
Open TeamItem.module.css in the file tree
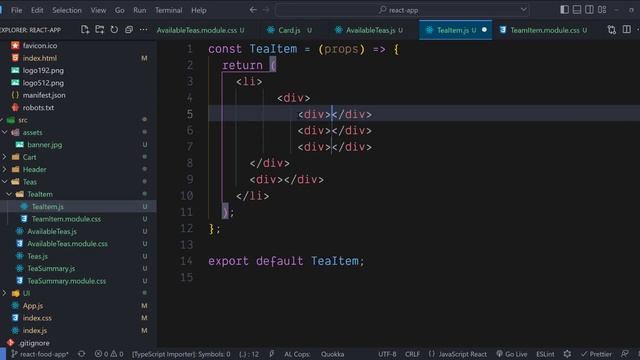[x=66, y=219]
